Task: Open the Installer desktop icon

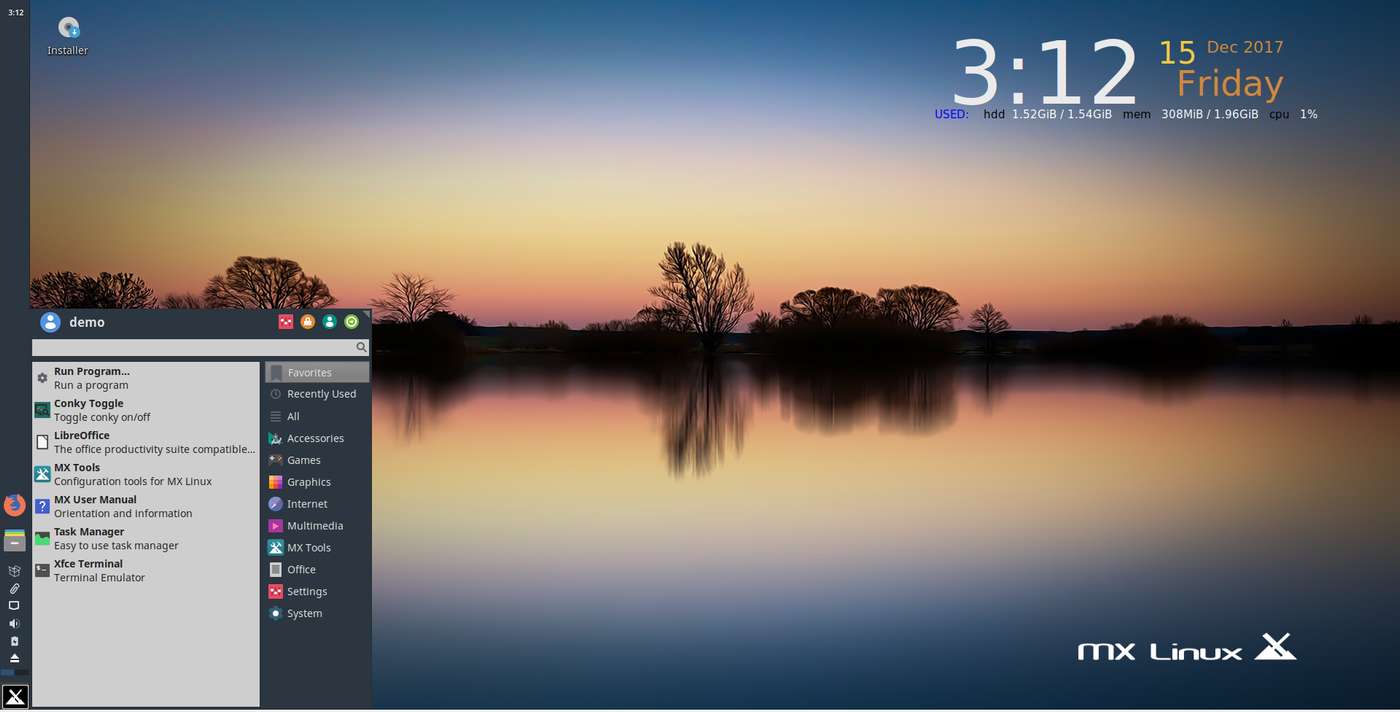Action: [x=68, y=35]
